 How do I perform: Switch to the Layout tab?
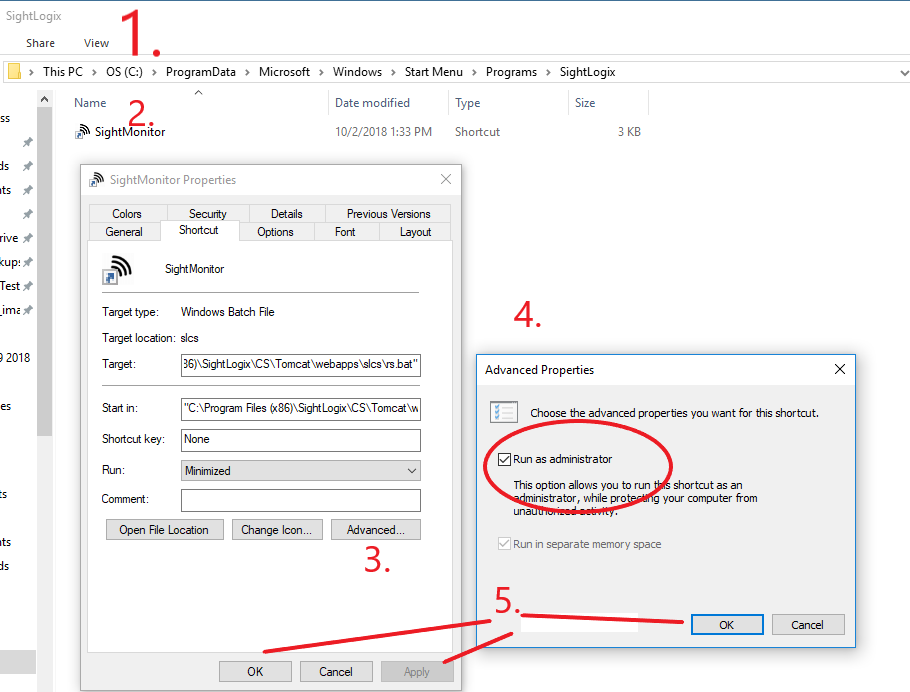coord(416,232)
